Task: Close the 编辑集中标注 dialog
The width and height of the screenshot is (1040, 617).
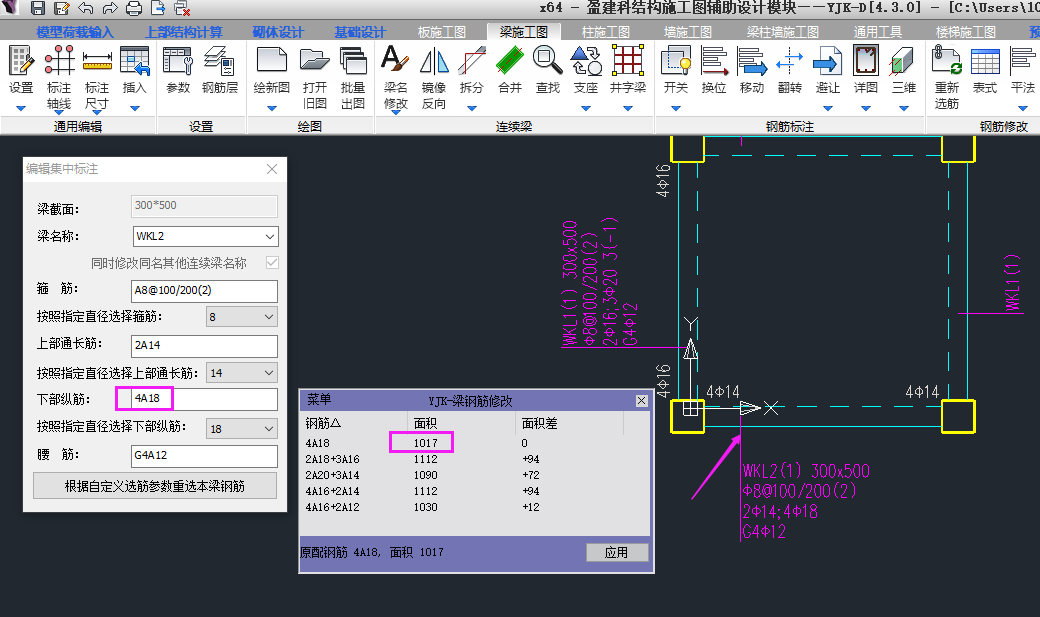Action: coord(272,169)
